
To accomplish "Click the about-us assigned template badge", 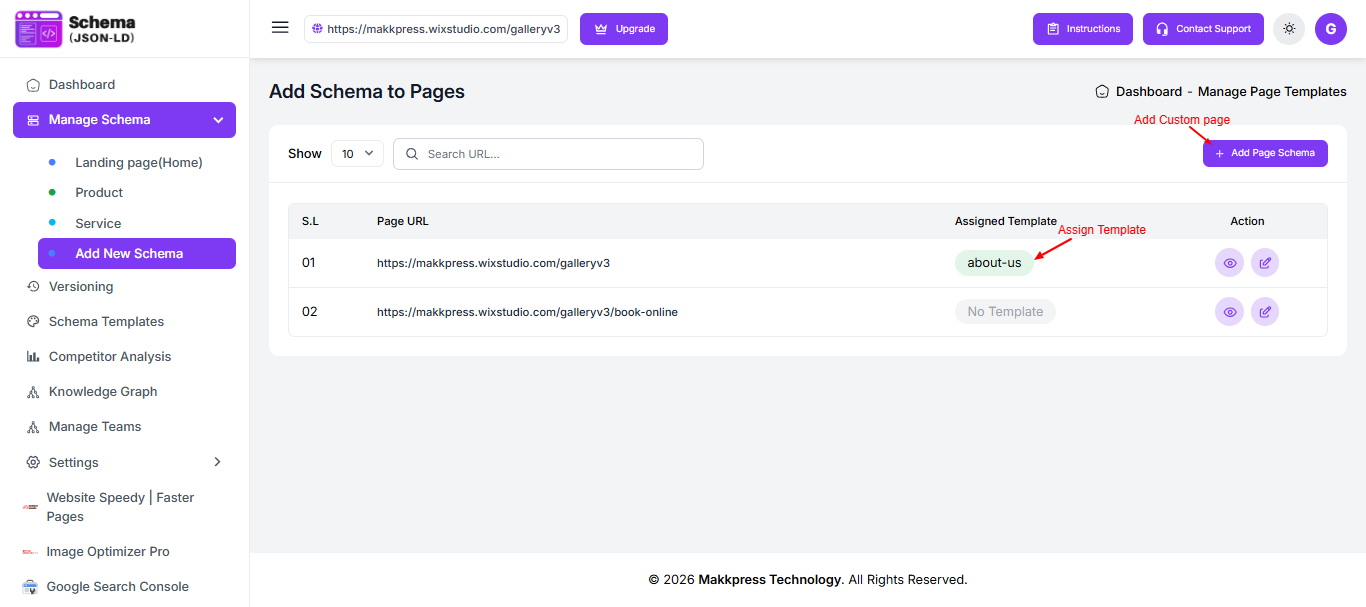I will coord(994,263).
